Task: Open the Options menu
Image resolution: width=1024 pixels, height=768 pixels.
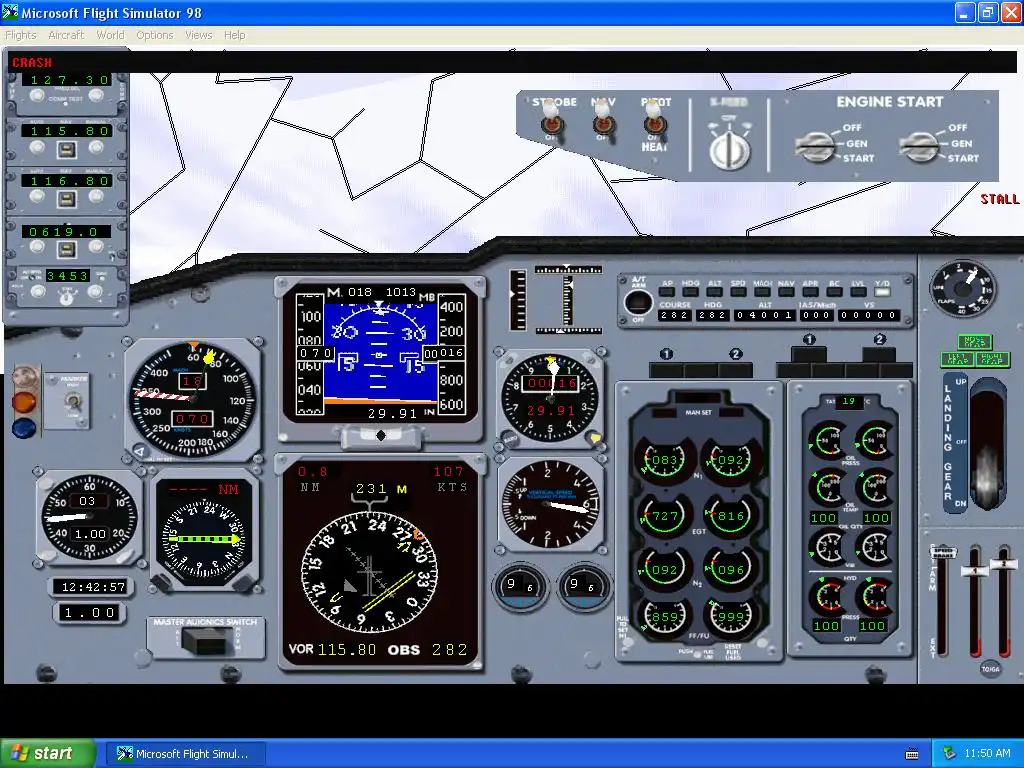Action: [155, 35]
